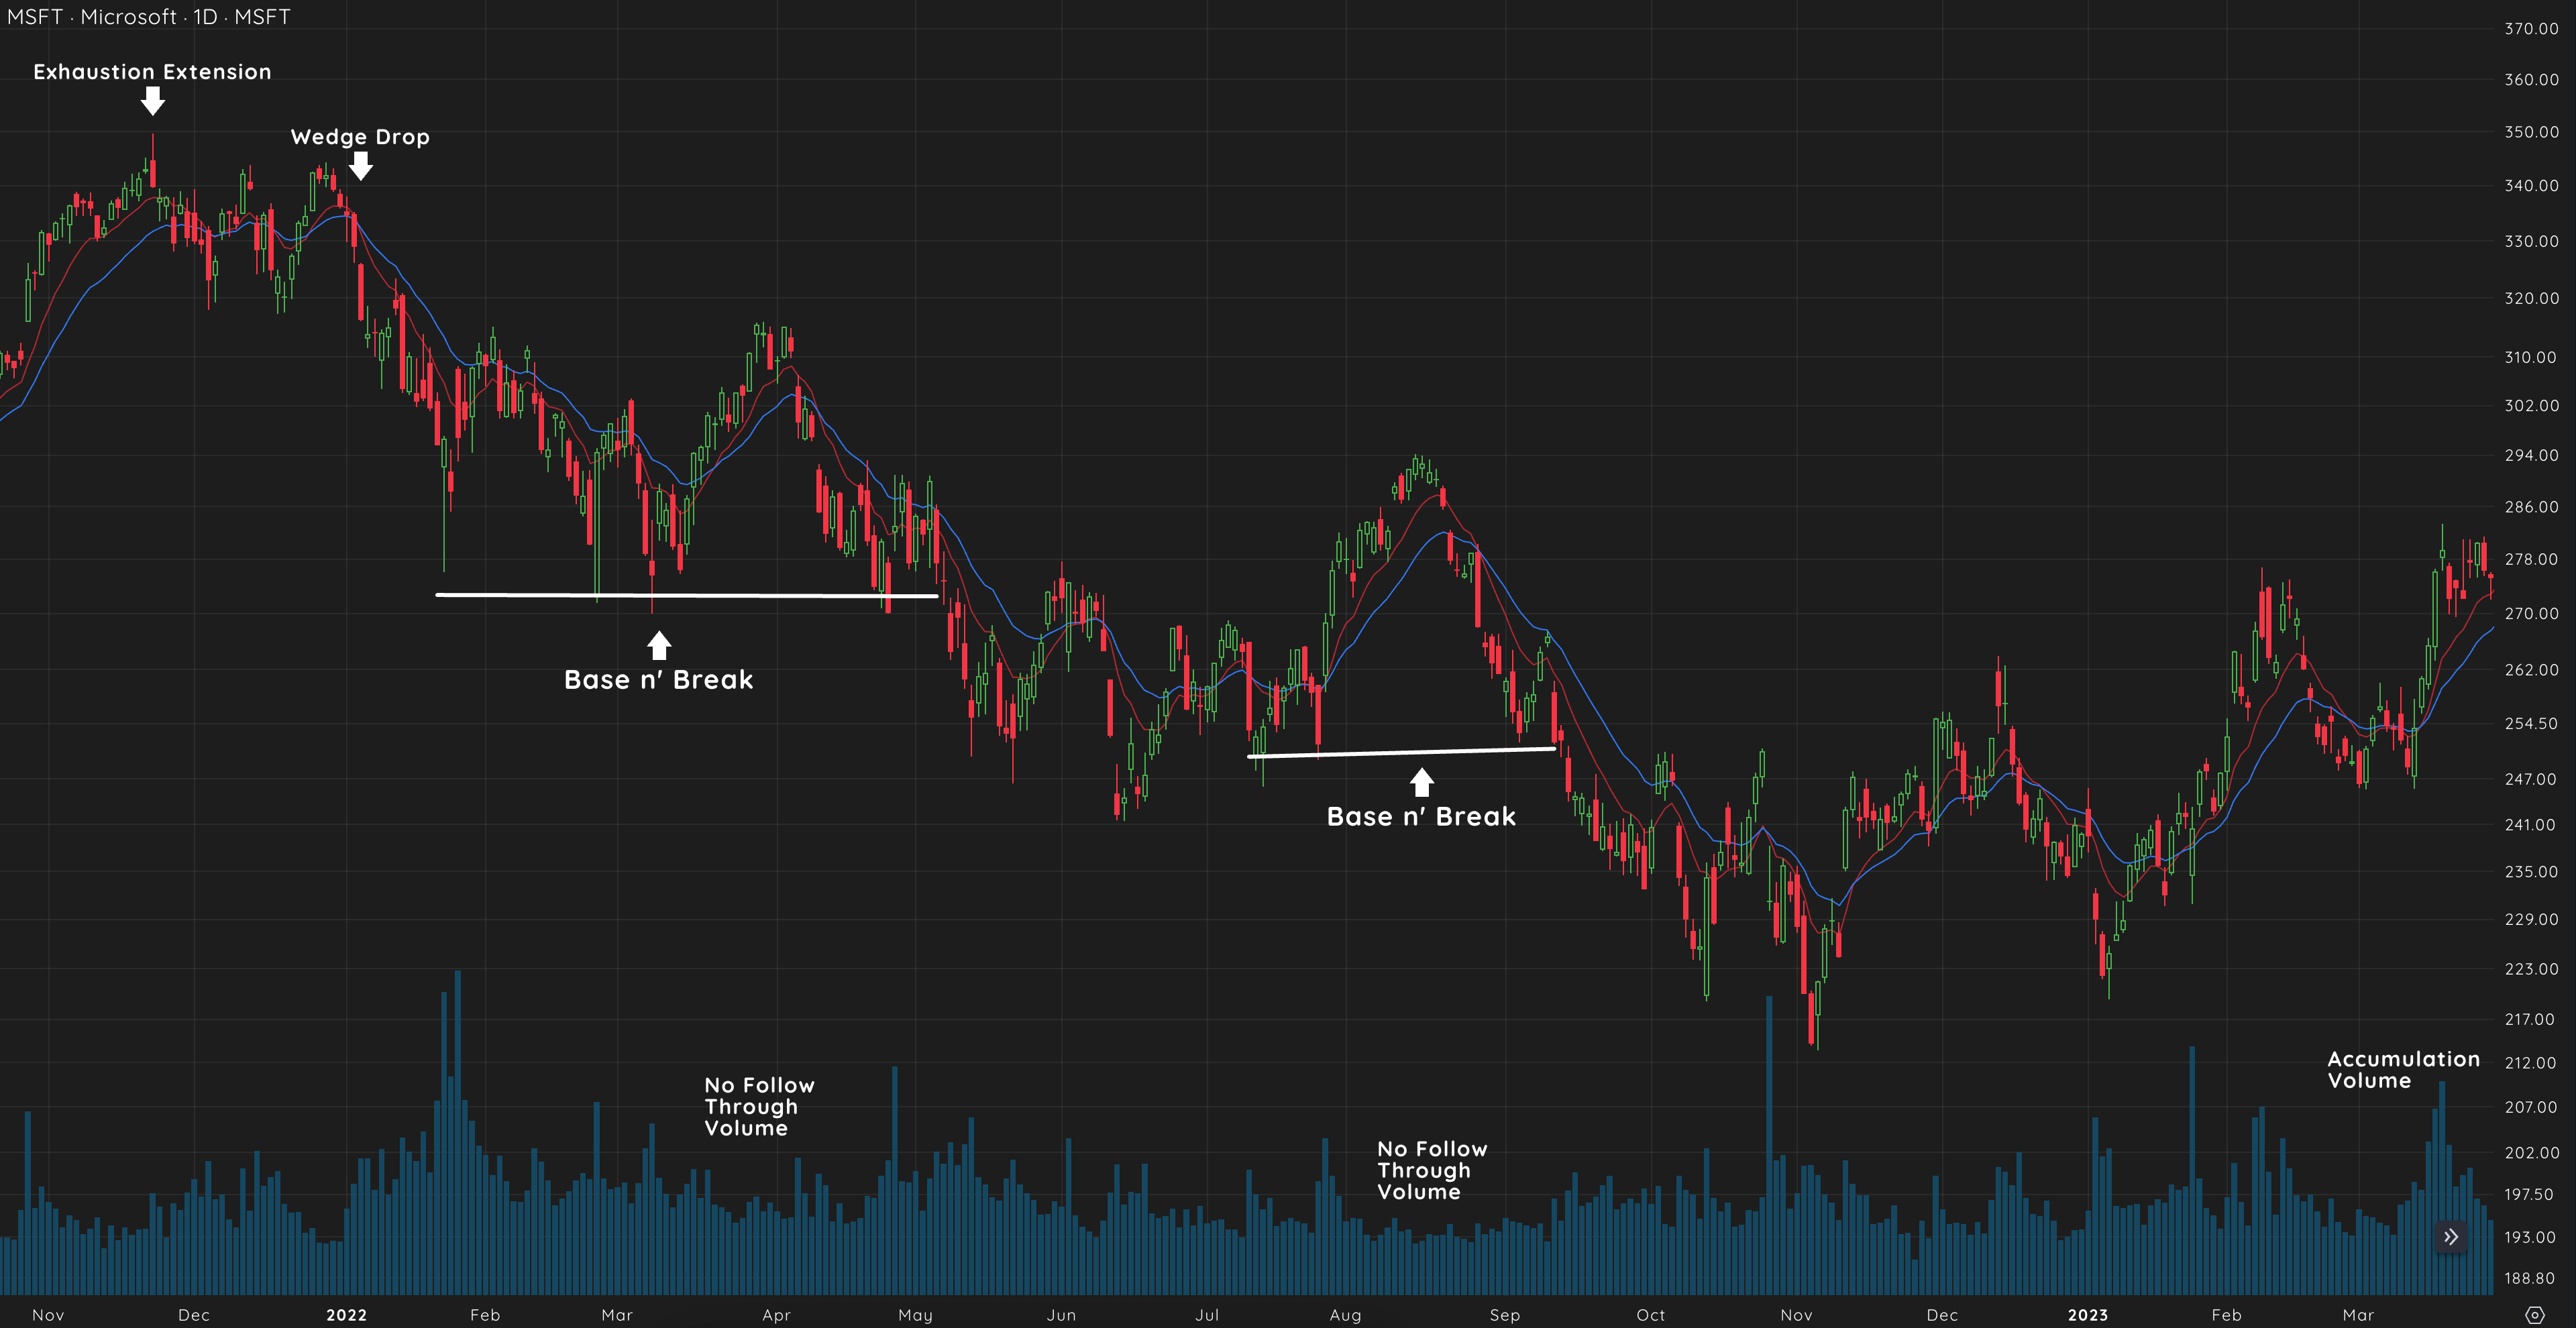Click the 188.80 price axis label
The image size is (2576, 1328).
coord(2531,1279)
